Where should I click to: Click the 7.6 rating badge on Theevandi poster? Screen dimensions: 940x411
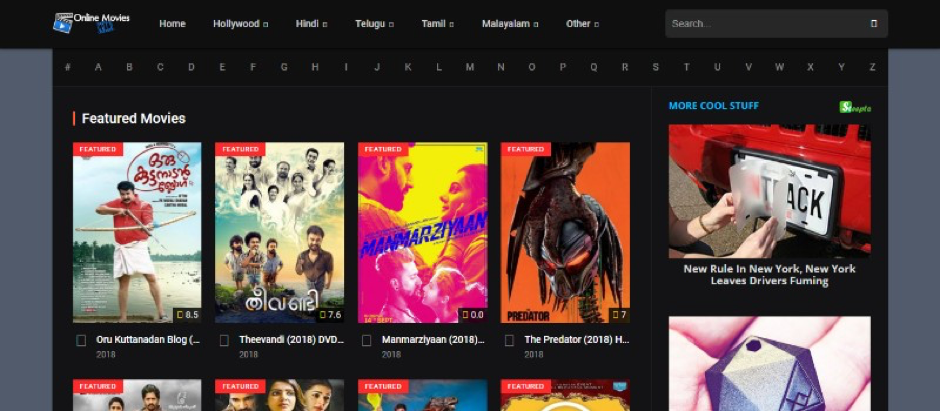[329, 314]
